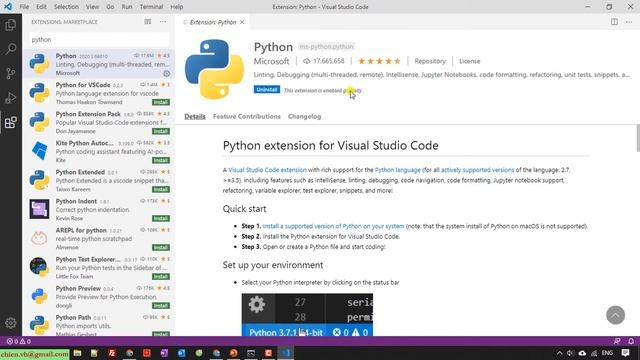Open the Run and Debug view

point(11,98)
